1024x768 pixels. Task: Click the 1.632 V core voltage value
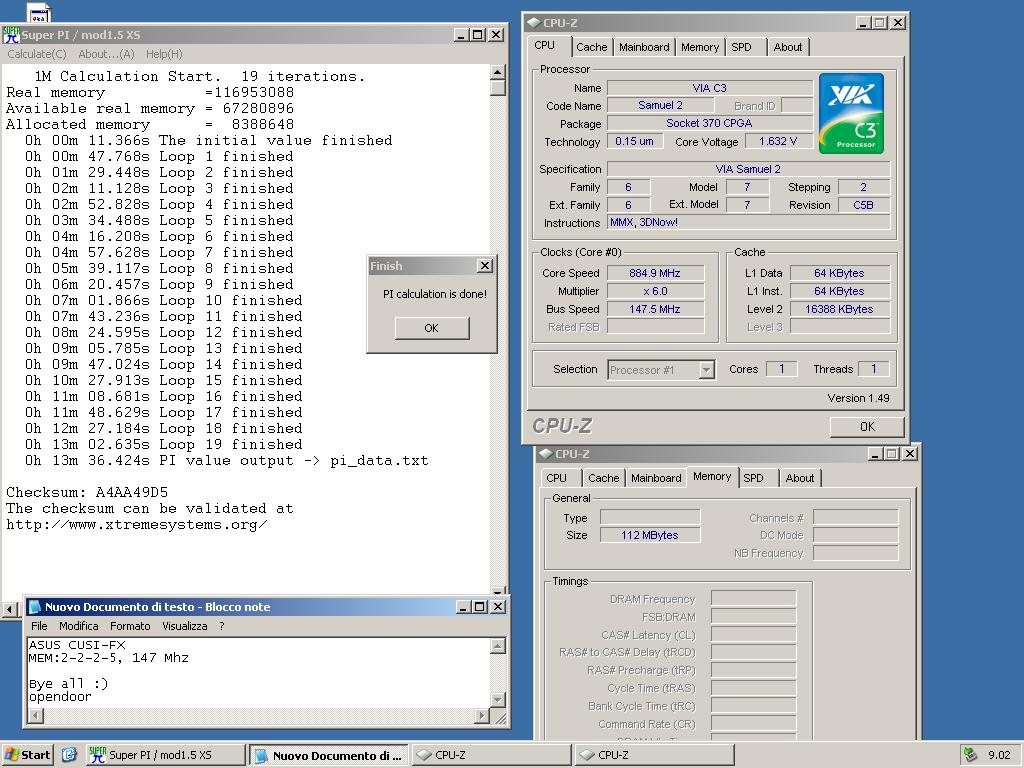pyautogui.click(x=778, y=141)
